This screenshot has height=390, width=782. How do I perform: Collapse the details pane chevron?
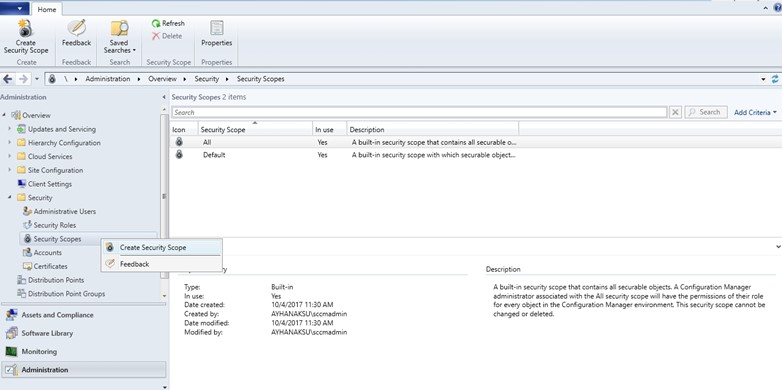778,246
